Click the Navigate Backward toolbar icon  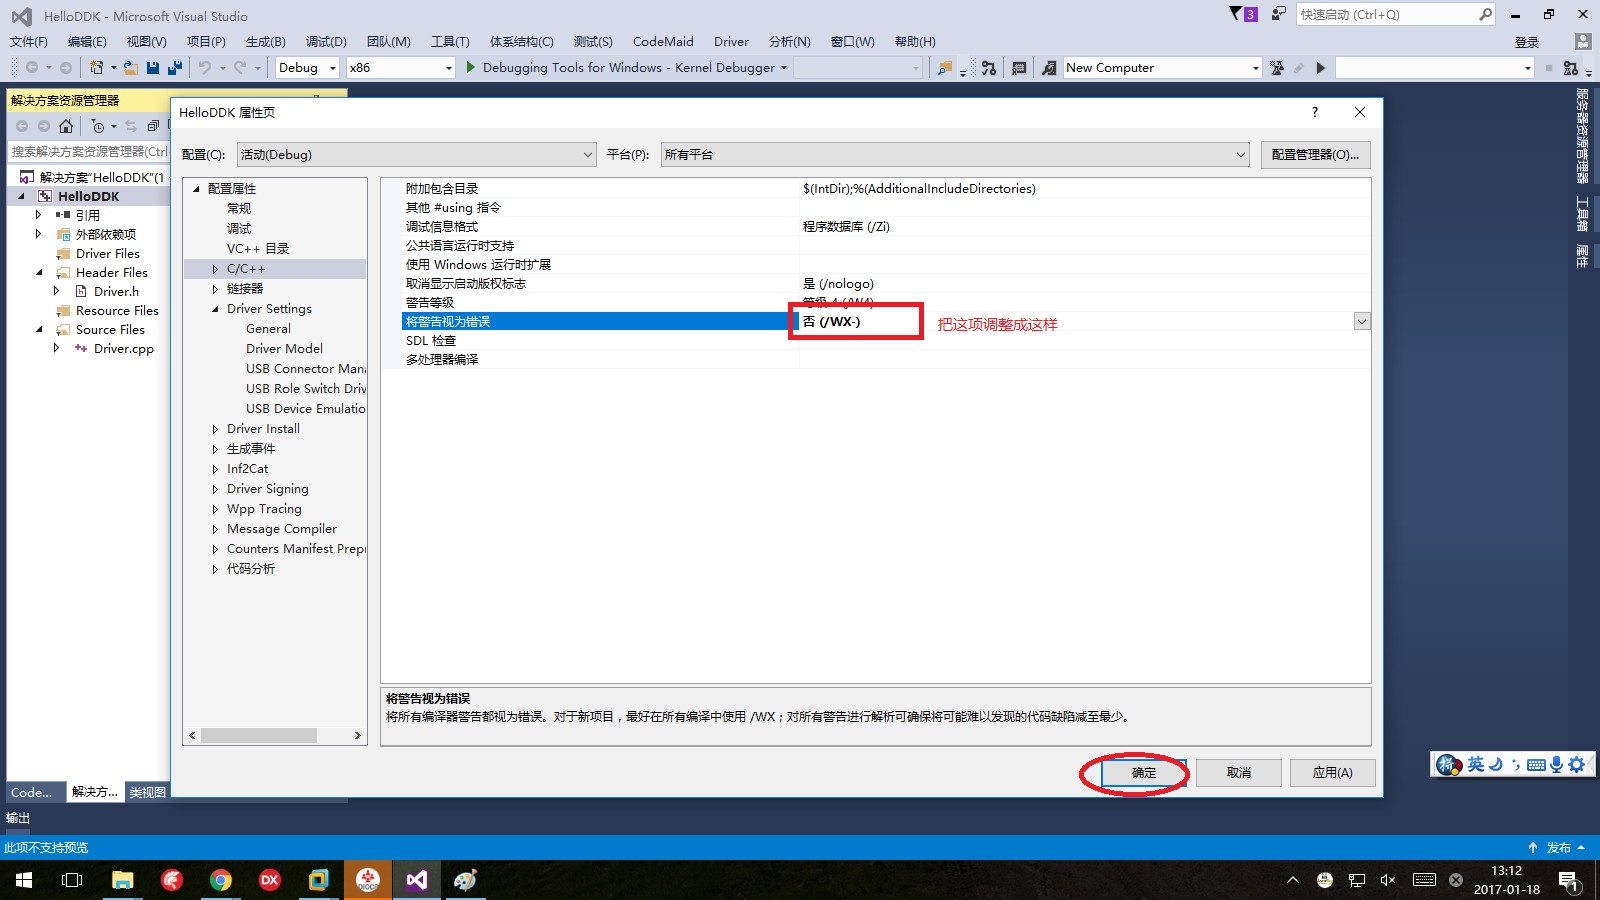(32, 68)
